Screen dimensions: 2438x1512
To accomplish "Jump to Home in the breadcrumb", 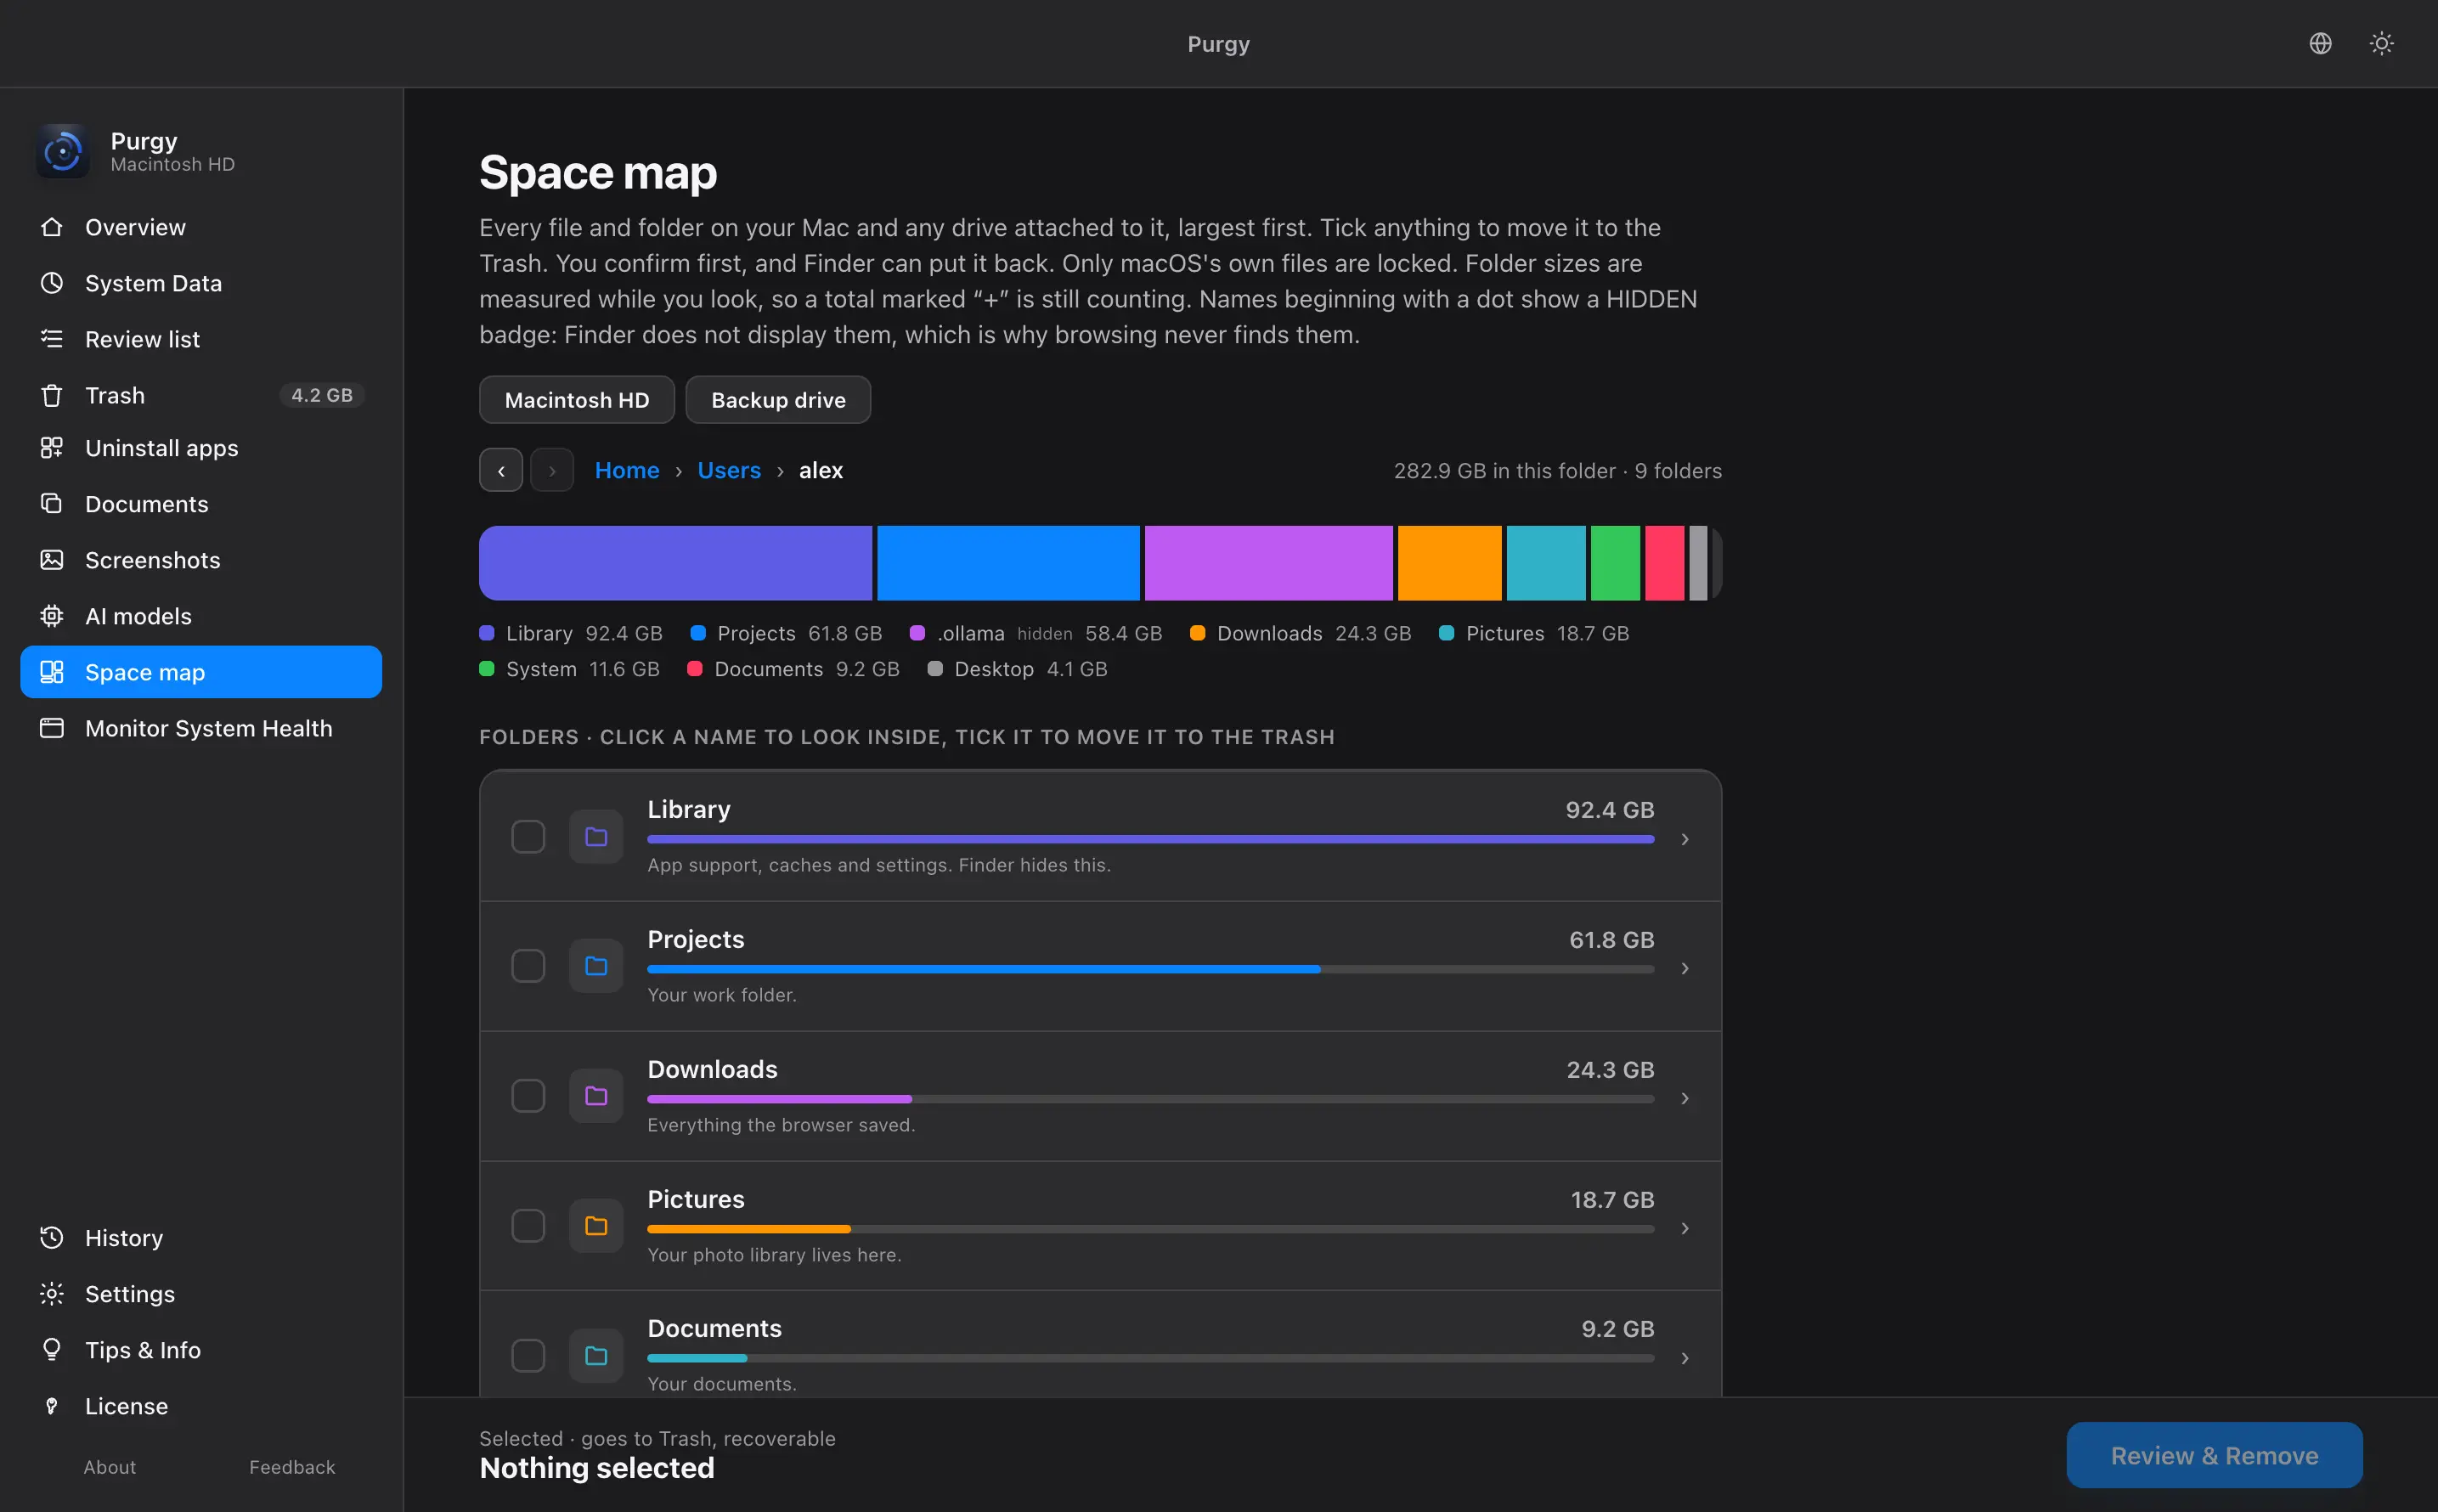I will point(627,470).
